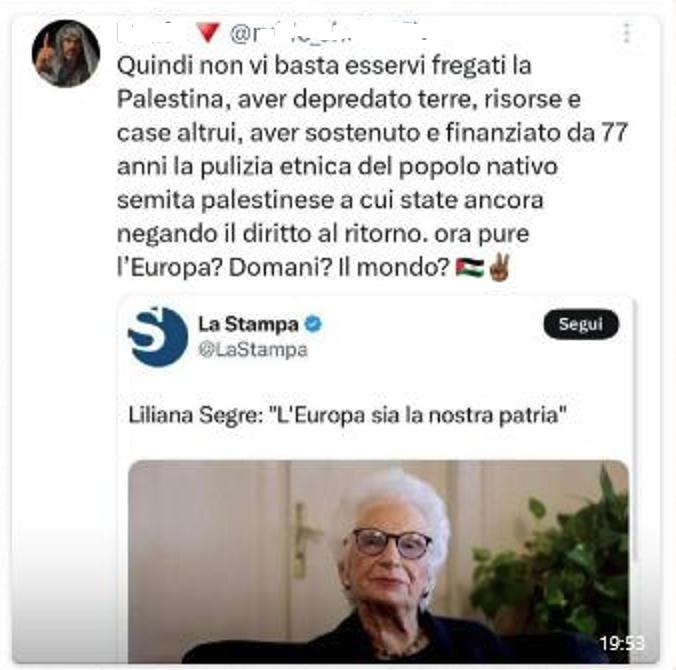Screen dimensions: 676x670
Task: Click the La Stampa account name
Action: [x=248, y=324]
